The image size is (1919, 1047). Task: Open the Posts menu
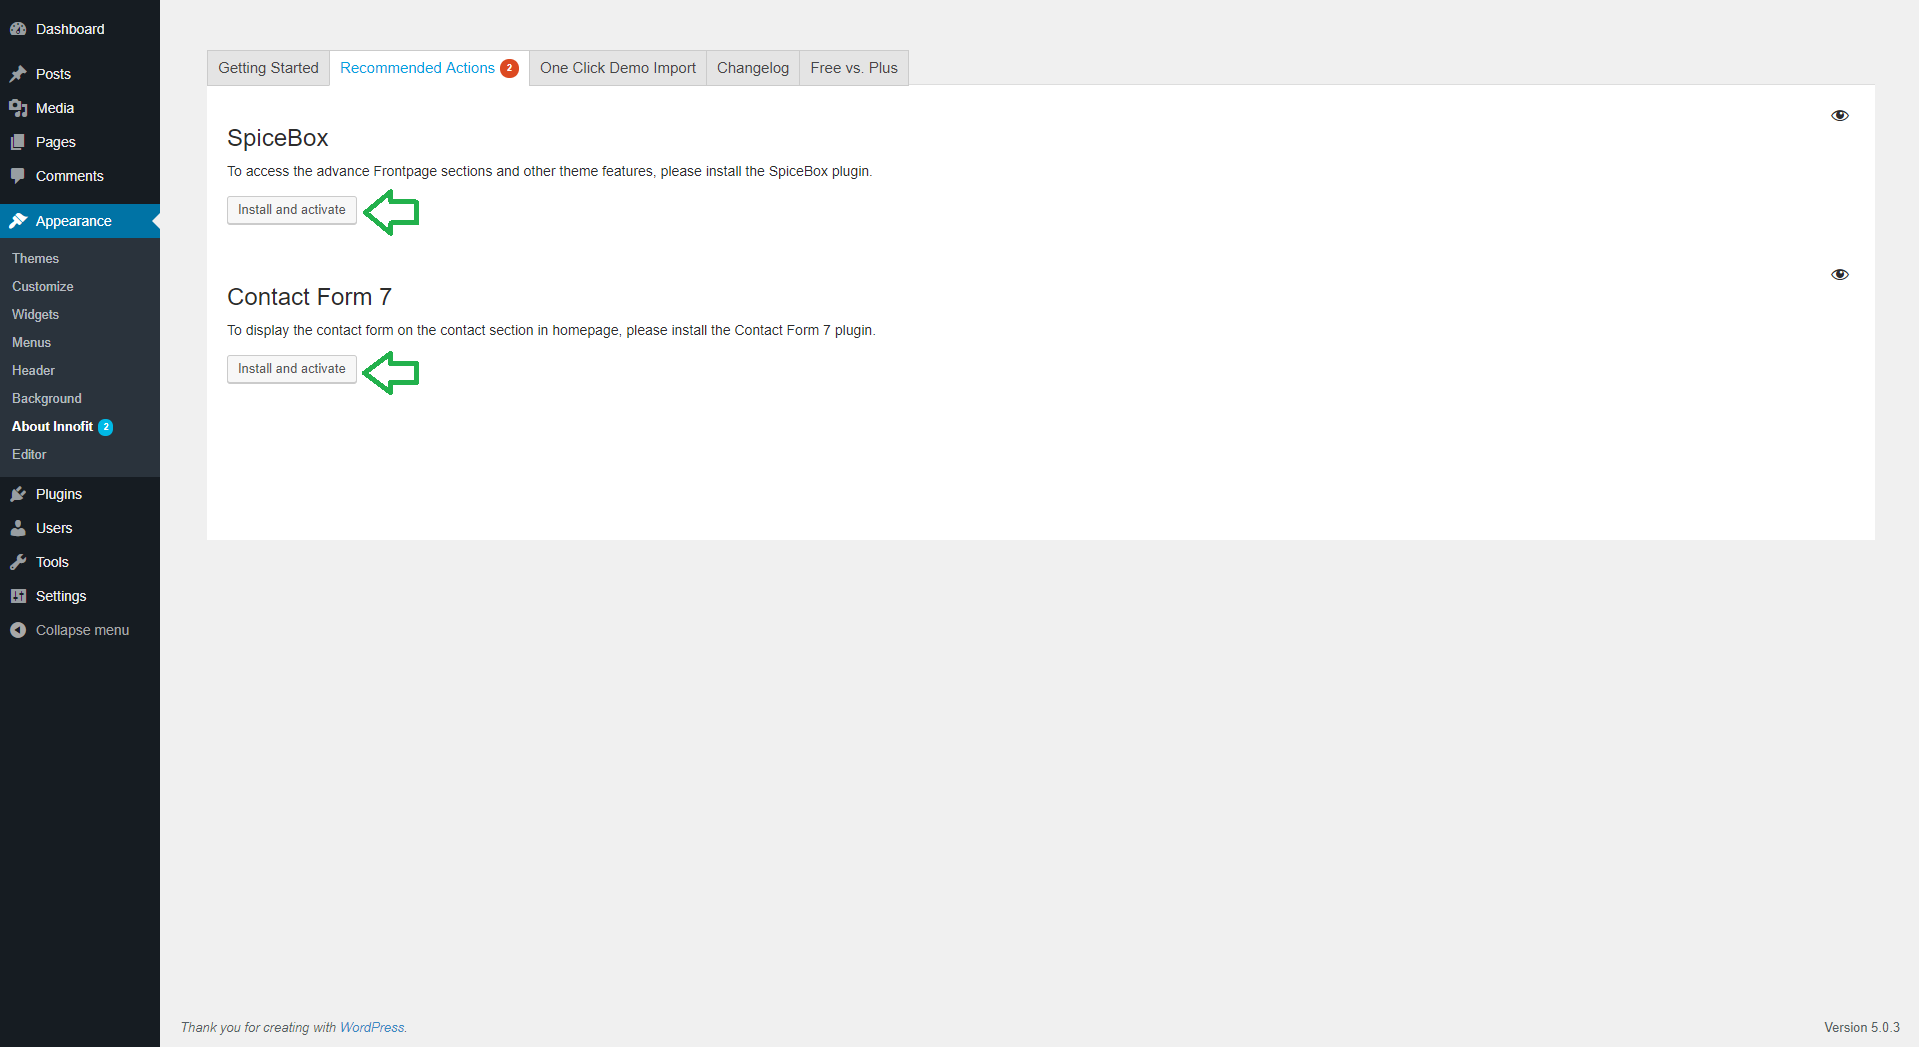point(80,74)
